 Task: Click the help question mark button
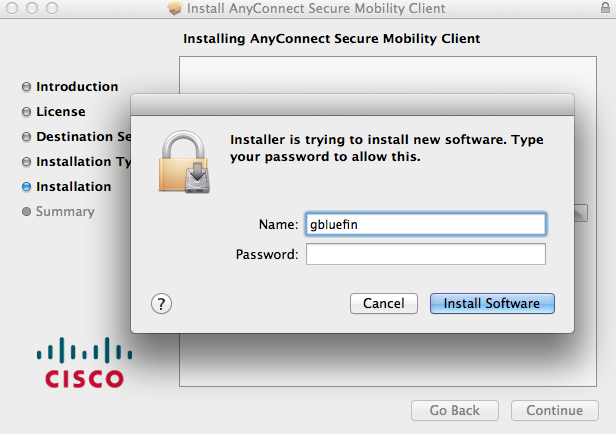pos(161,304)
